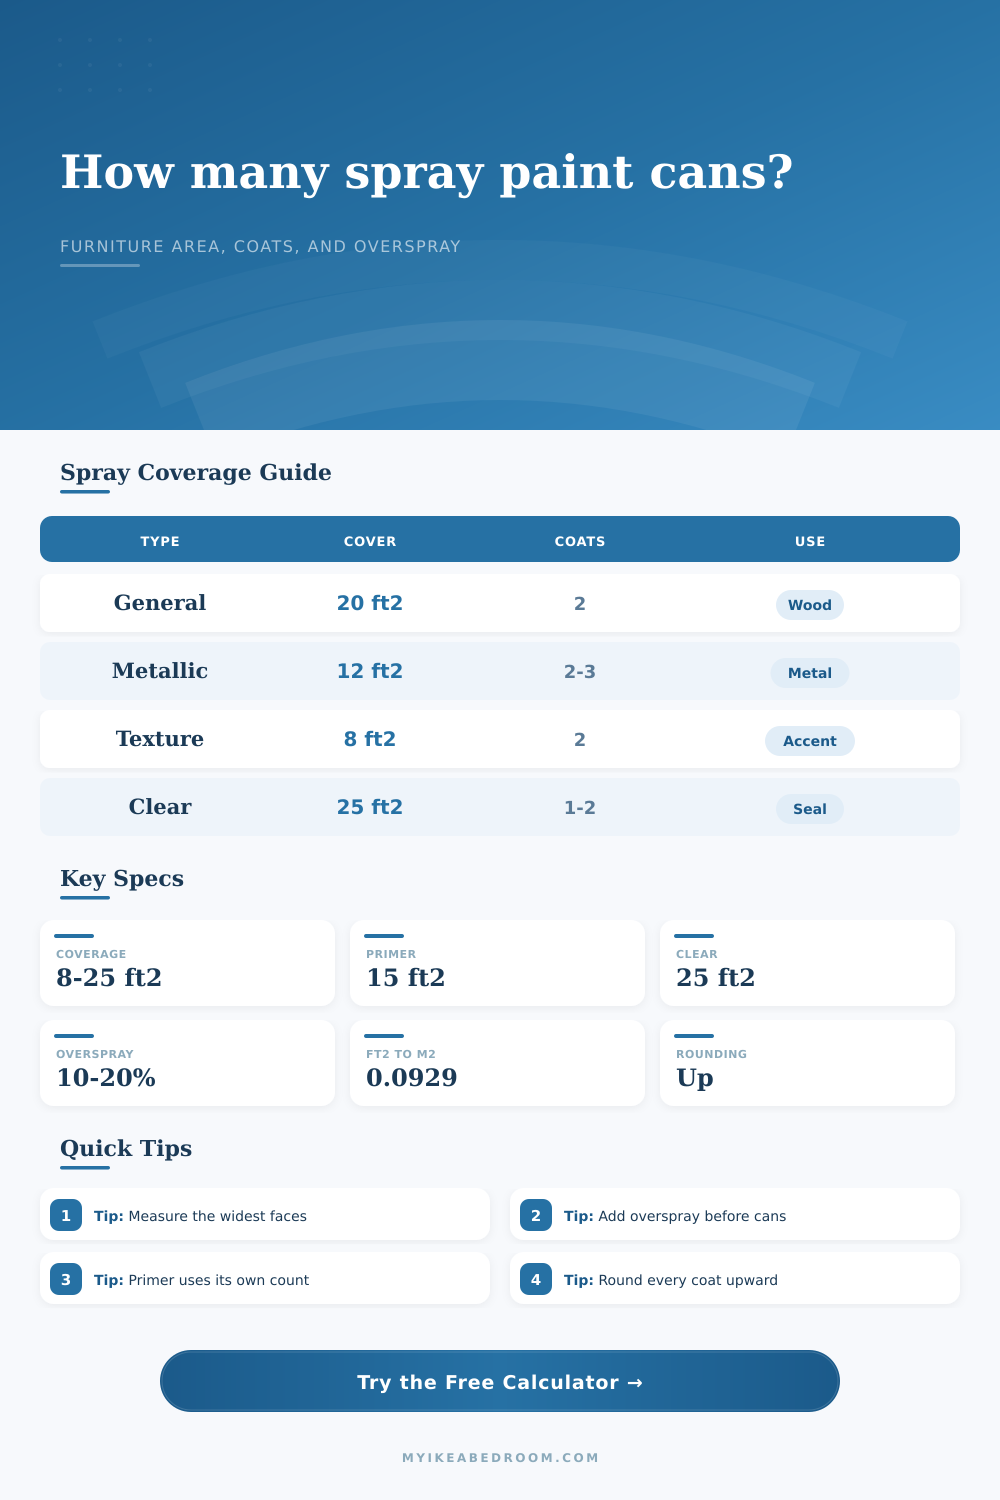Select the General row name
Image resolution: width=1000 pixels, height=1500 pixels.
tap(160, 603)
